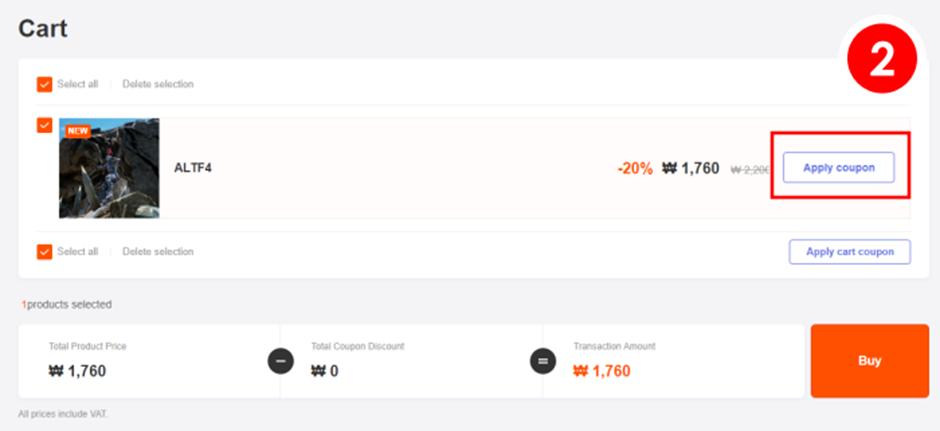Click the top Delete selection link
940x431 pixels.
click(x=158, y=84)
